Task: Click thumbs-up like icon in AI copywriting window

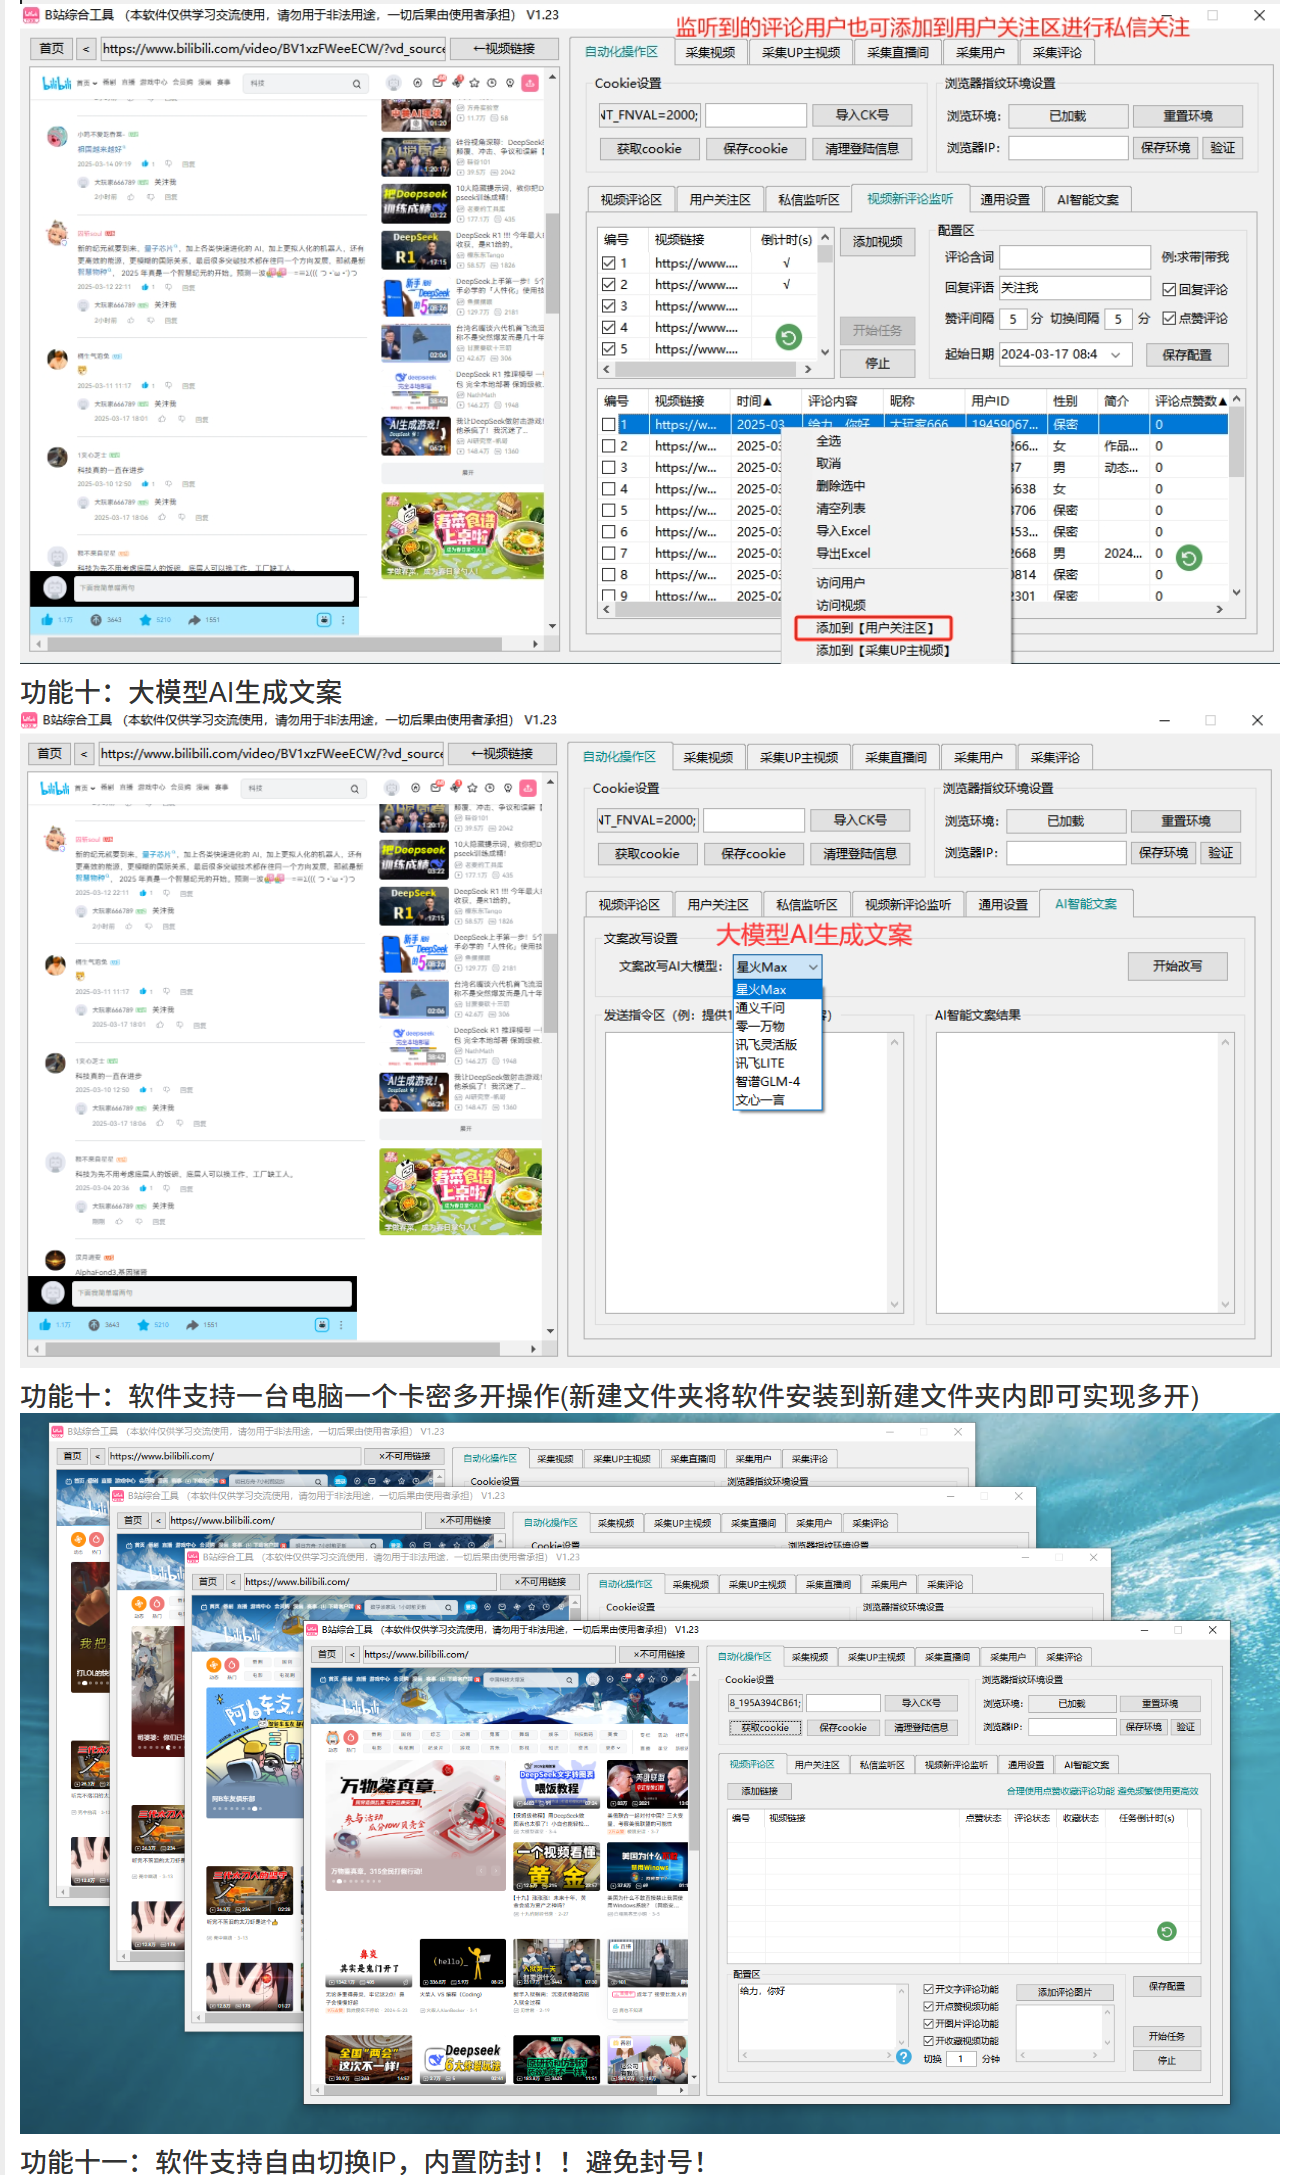Action: (x=45, y=1325)
